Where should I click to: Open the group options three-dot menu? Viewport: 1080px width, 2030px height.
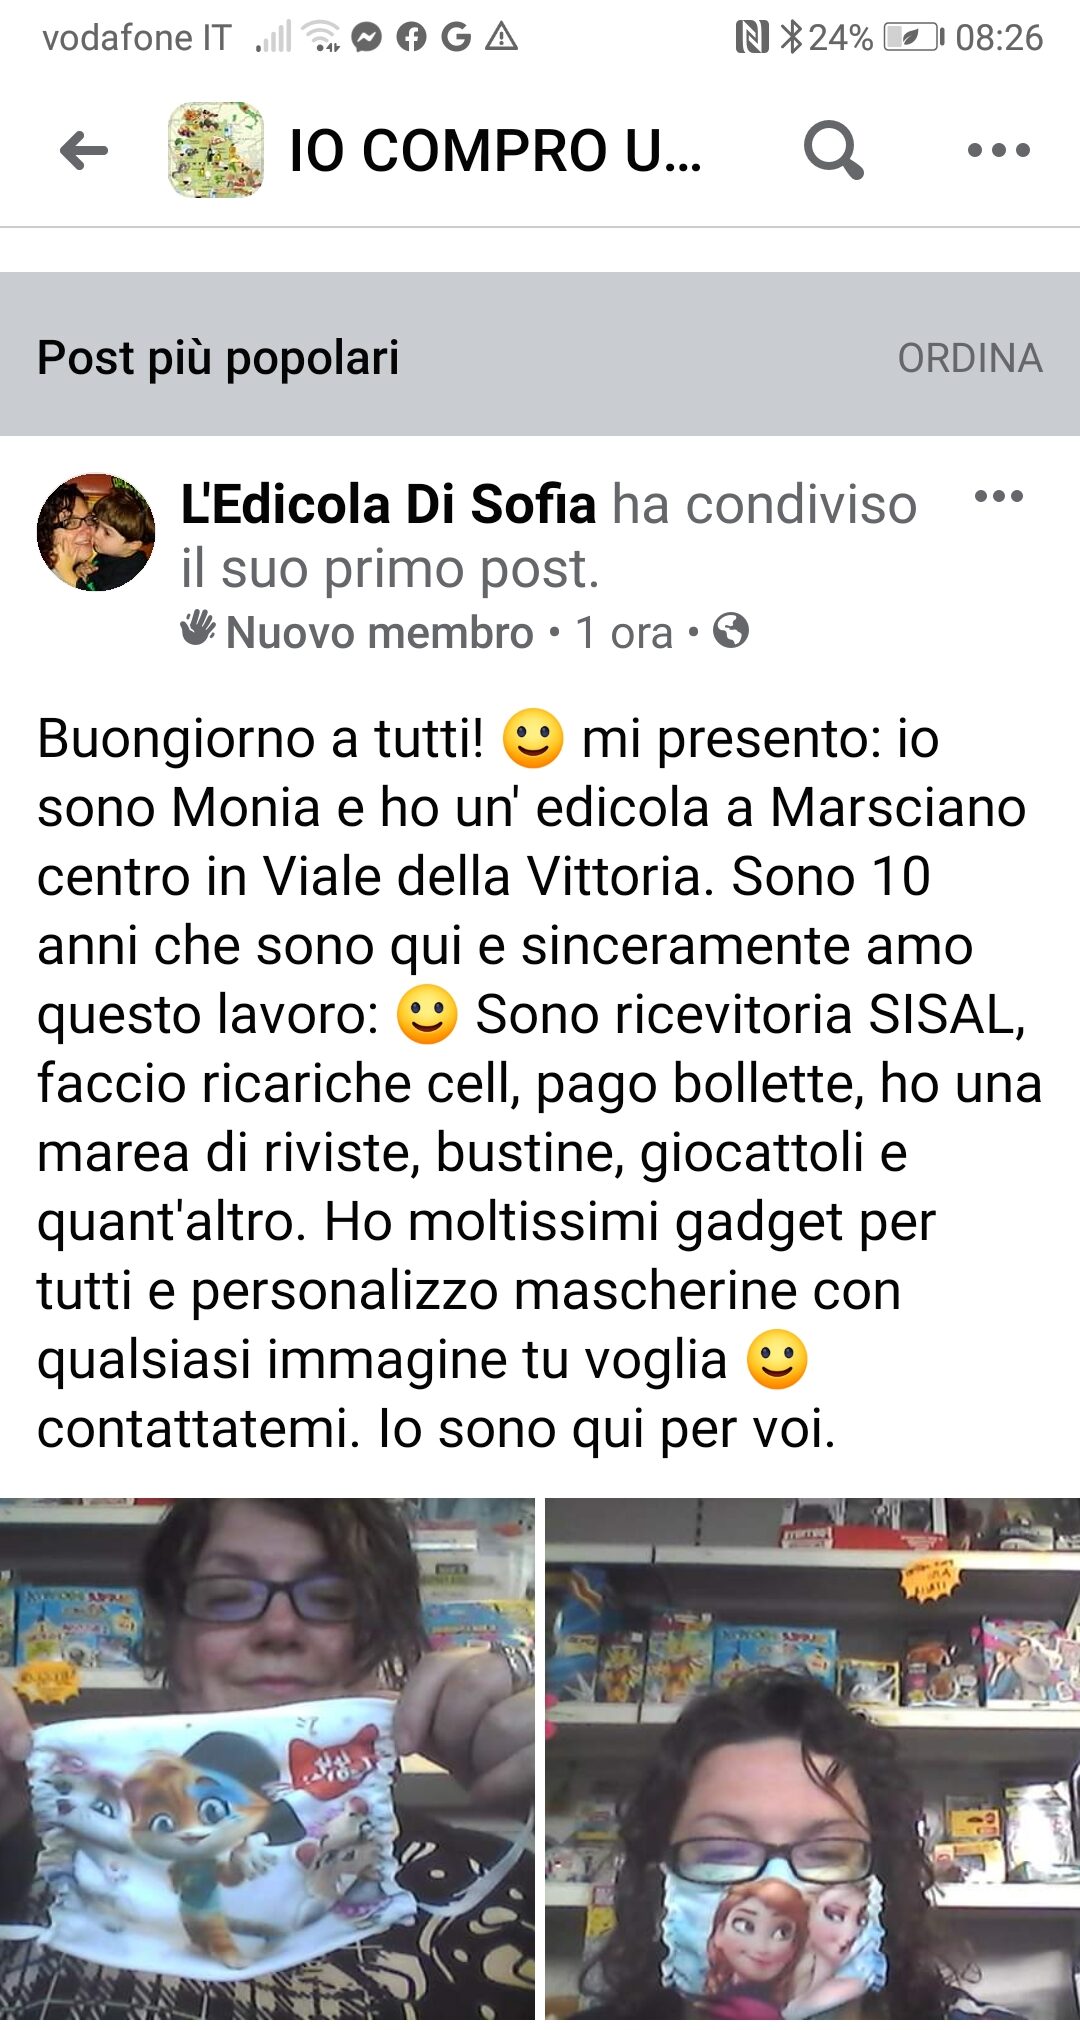[998, 151]
